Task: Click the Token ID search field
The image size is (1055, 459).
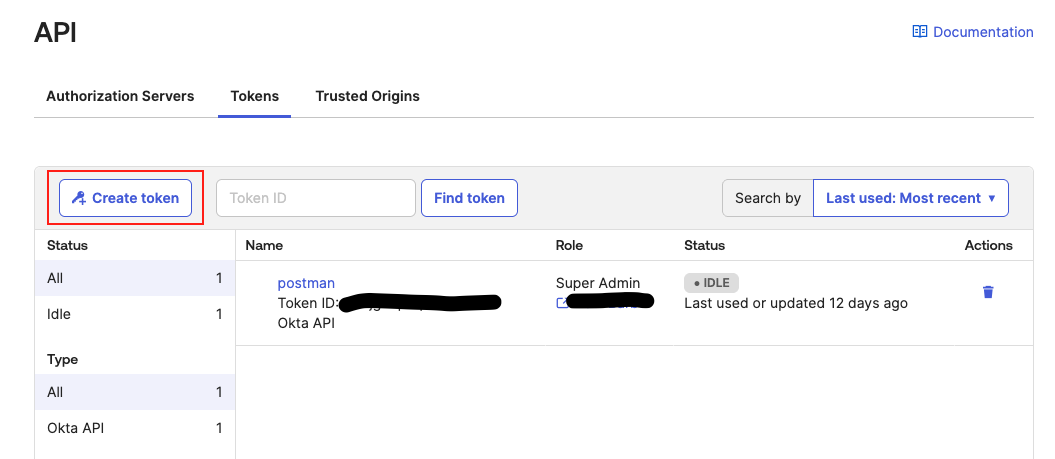Action: tap(316, 198)
